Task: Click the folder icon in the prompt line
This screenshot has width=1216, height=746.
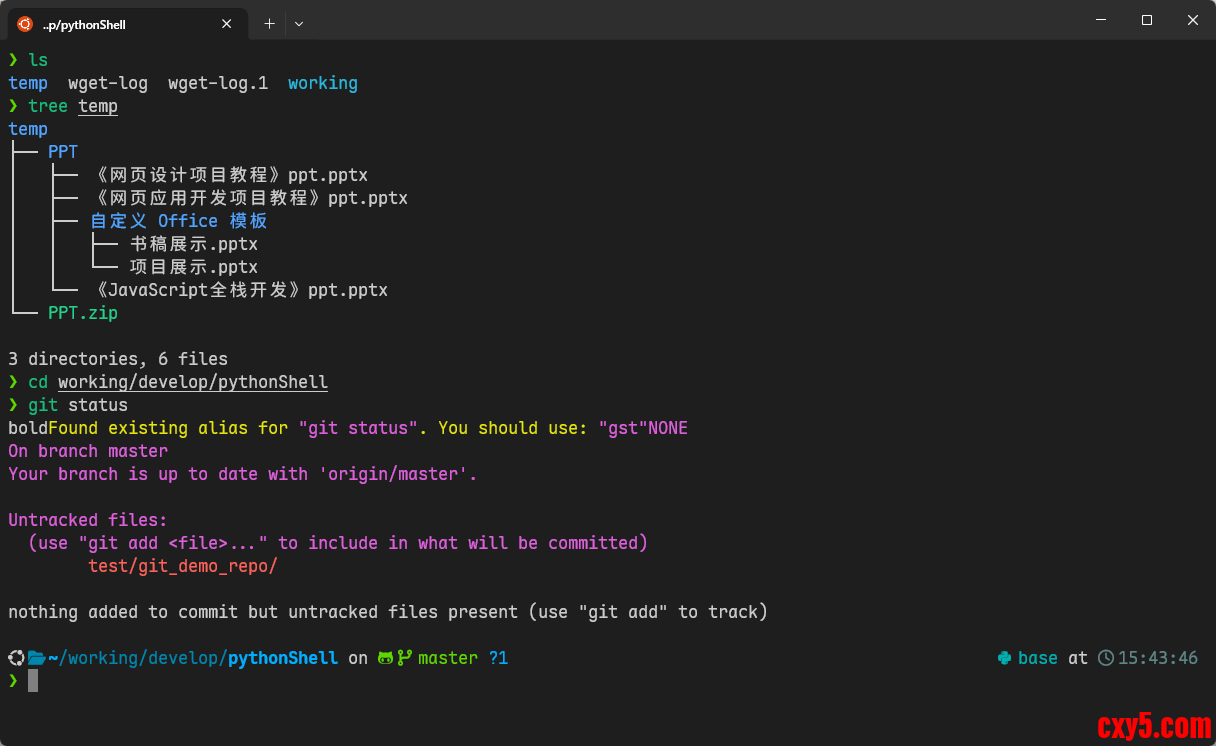Action: coord(37,658)
